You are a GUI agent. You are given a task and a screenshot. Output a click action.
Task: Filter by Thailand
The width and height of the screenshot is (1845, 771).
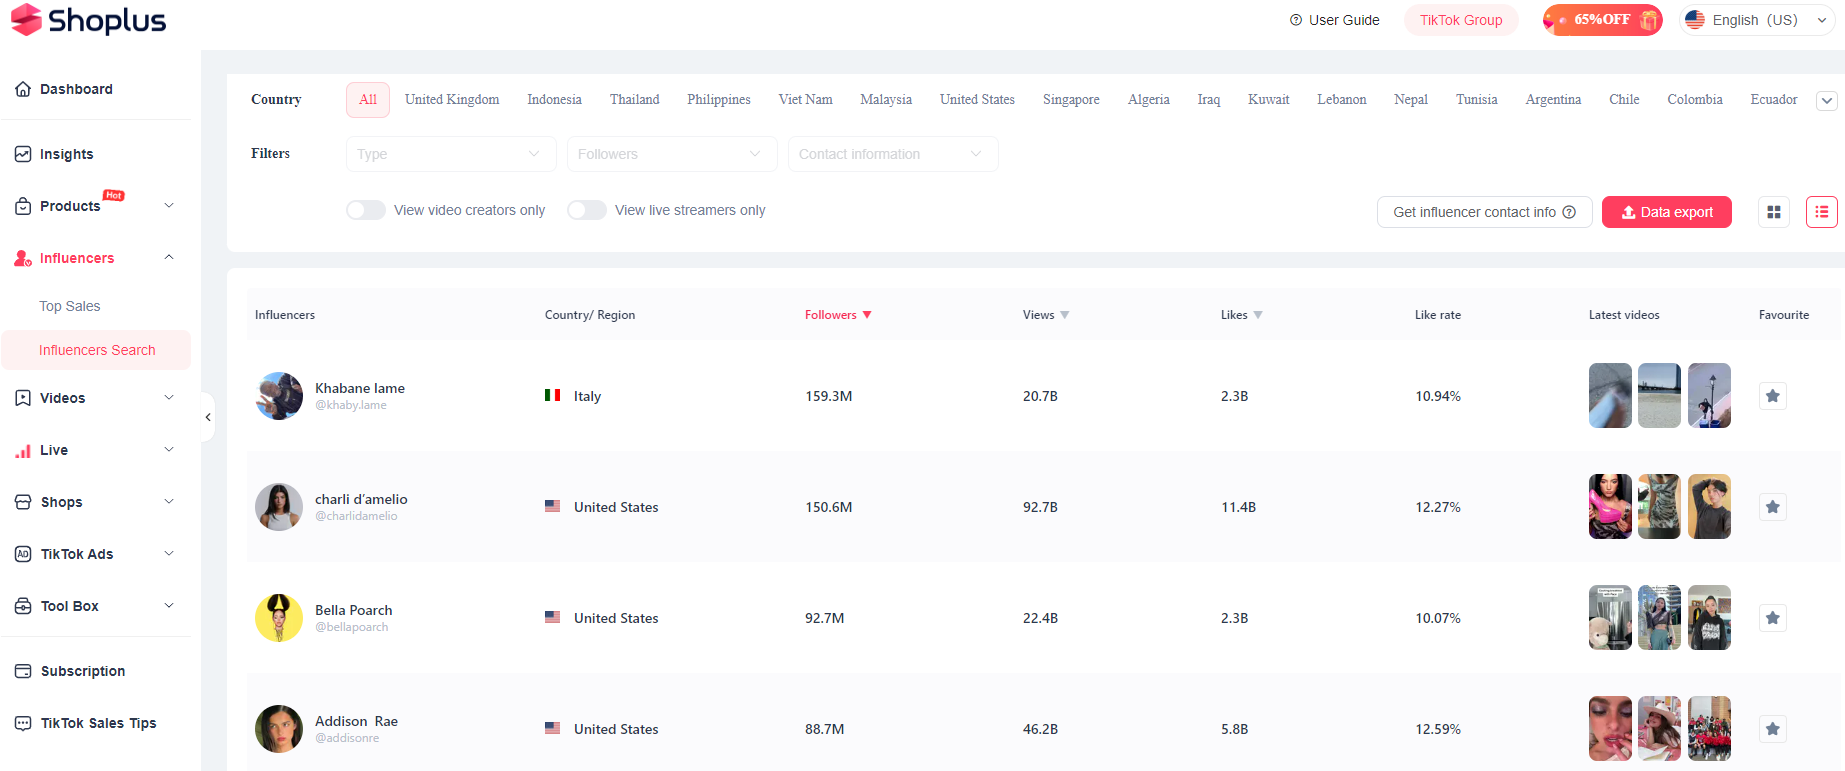point(635,100)
